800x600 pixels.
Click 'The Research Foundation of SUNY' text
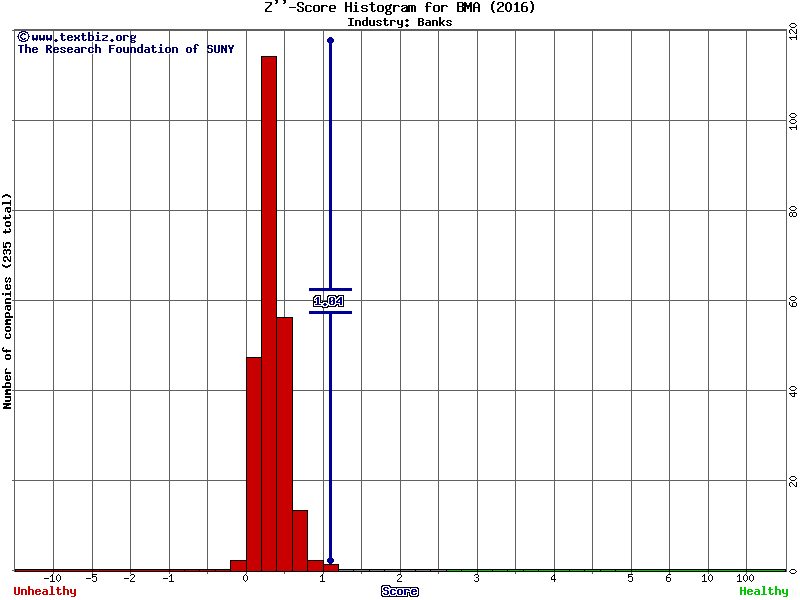(x=126, y=49)
